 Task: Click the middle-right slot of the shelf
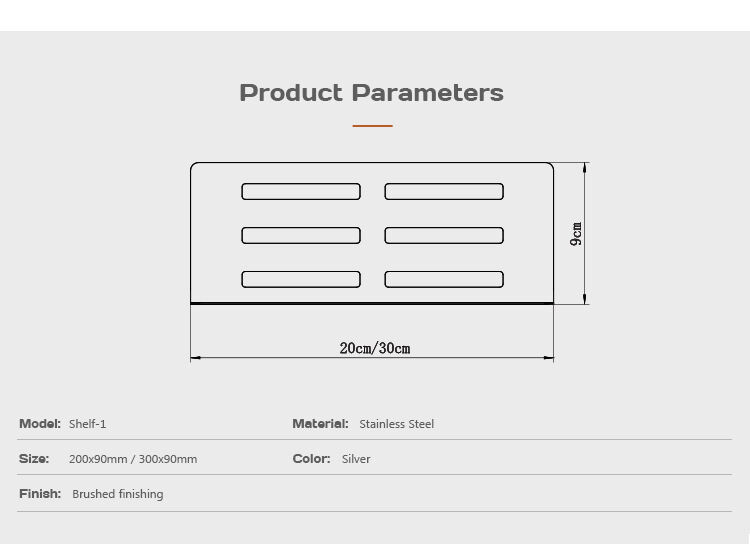tap(444, 236)
